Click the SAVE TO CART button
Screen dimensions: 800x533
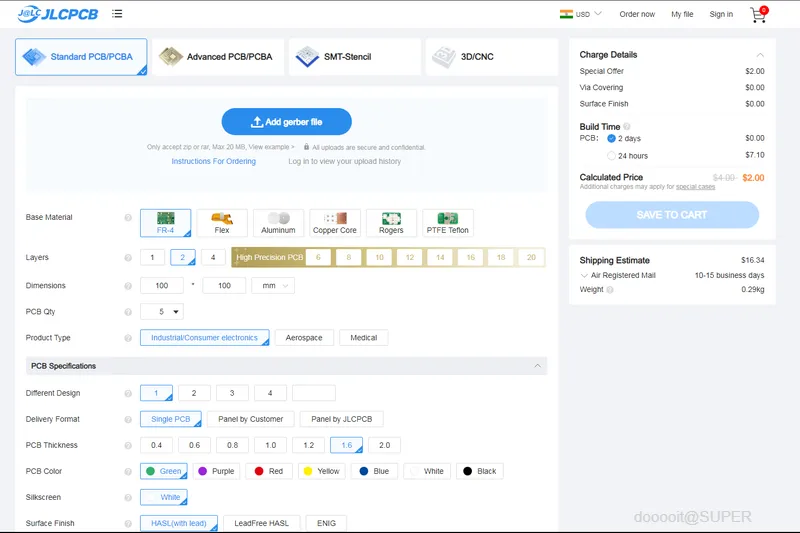click(x=672, y=215)
